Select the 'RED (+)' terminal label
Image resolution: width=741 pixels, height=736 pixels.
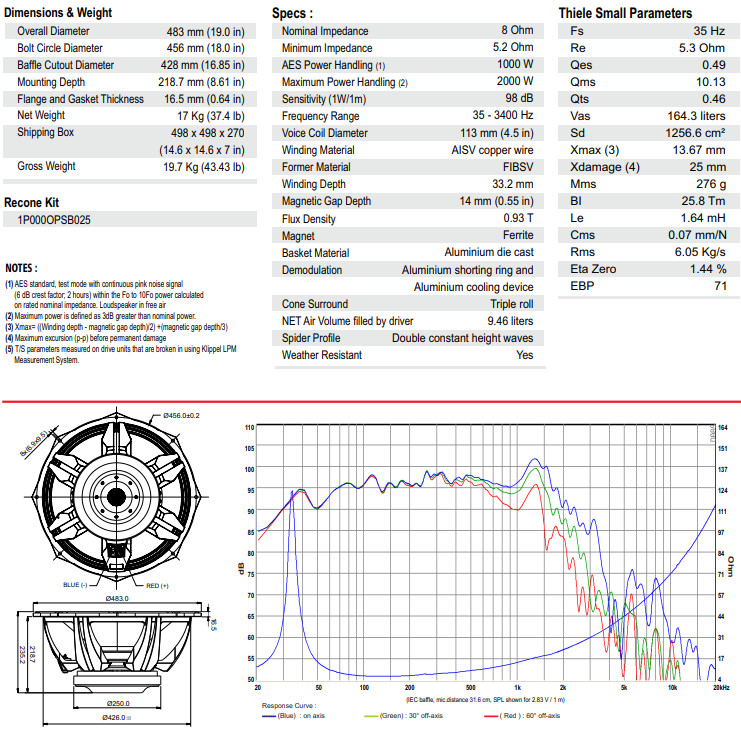point(157,586)
